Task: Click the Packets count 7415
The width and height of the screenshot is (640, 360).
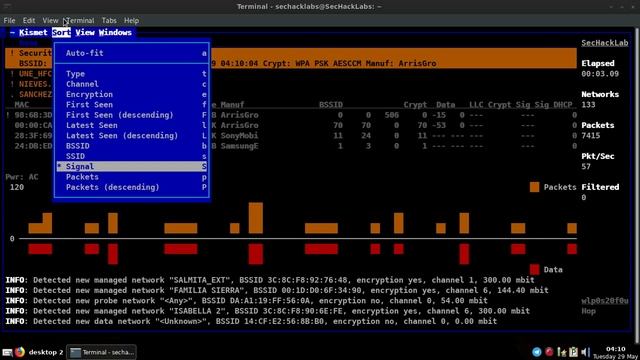Action: click(591, 136)
